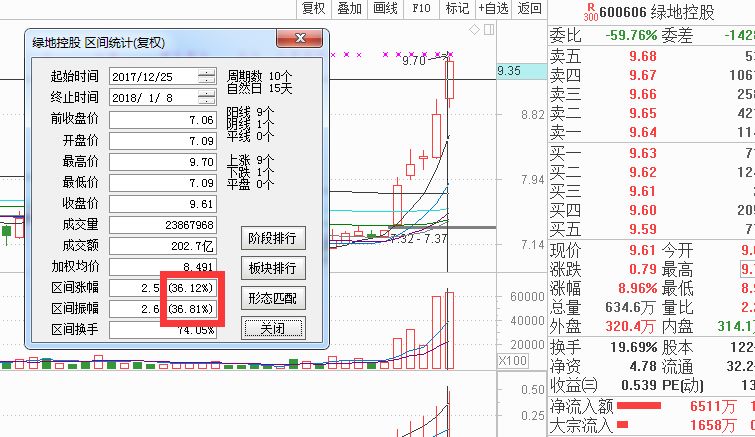The height and width of the screenshot is (437, 755).
Task: Click the 形态匹配 button
Action: point(273,298)
